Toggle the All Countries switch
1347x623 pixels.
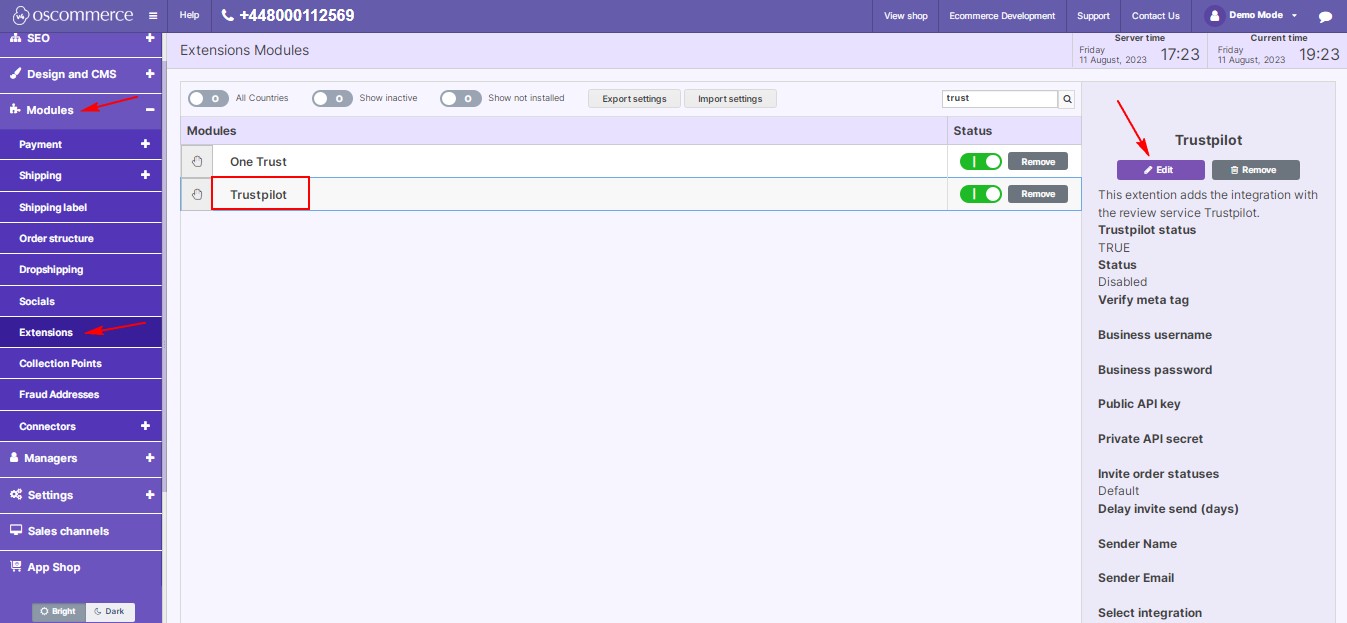[x=208, y=98]
